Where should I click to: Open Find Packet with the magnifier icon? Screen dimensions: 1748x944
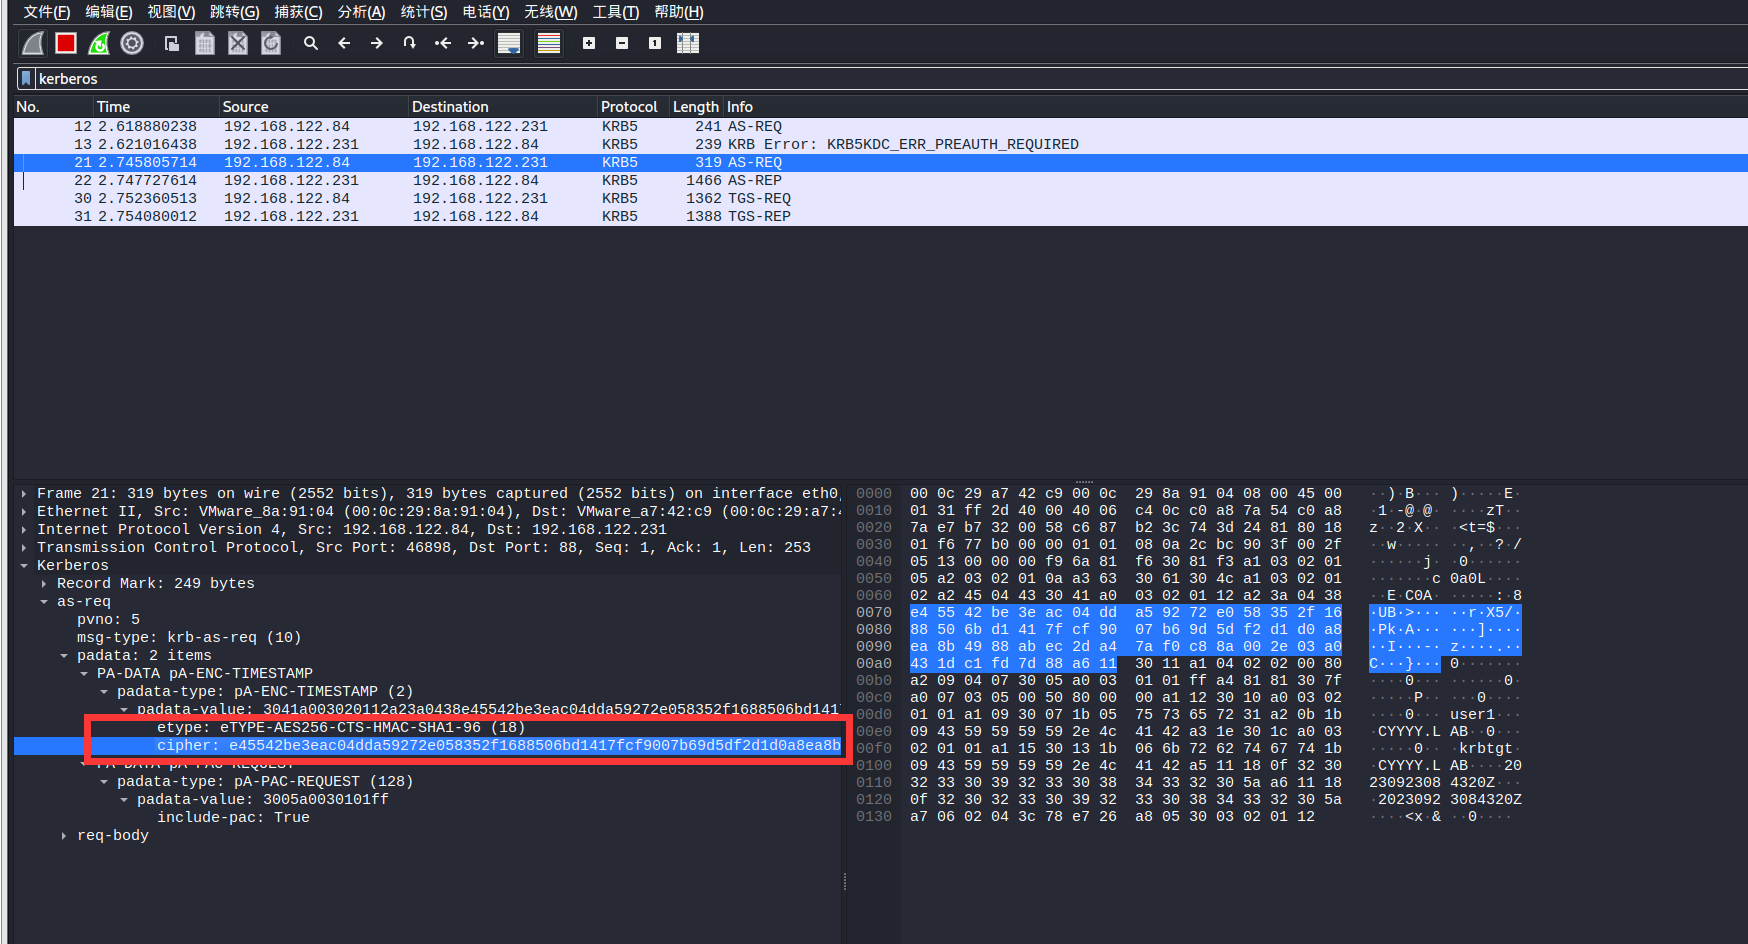(311, 43)
